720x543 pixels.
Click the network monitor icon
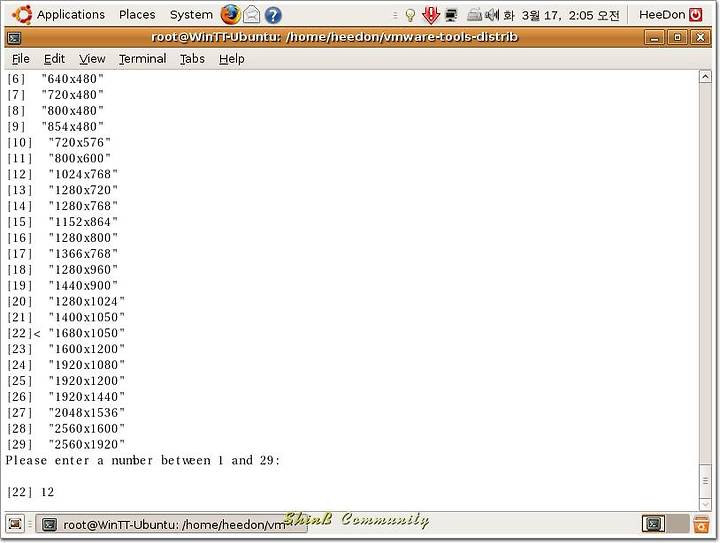click(451, 15)
